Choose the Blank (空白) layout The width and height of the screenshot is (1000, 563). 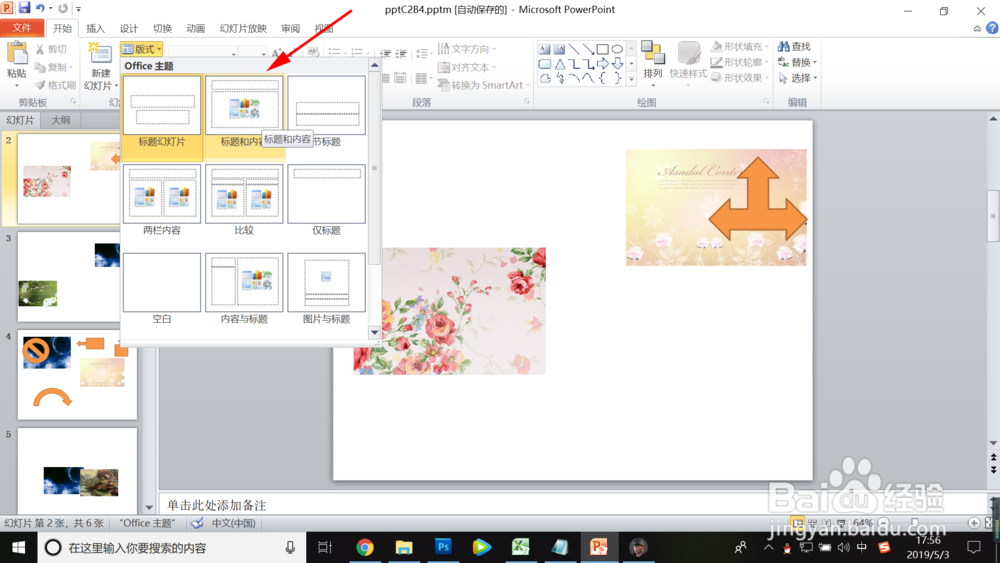162,289
